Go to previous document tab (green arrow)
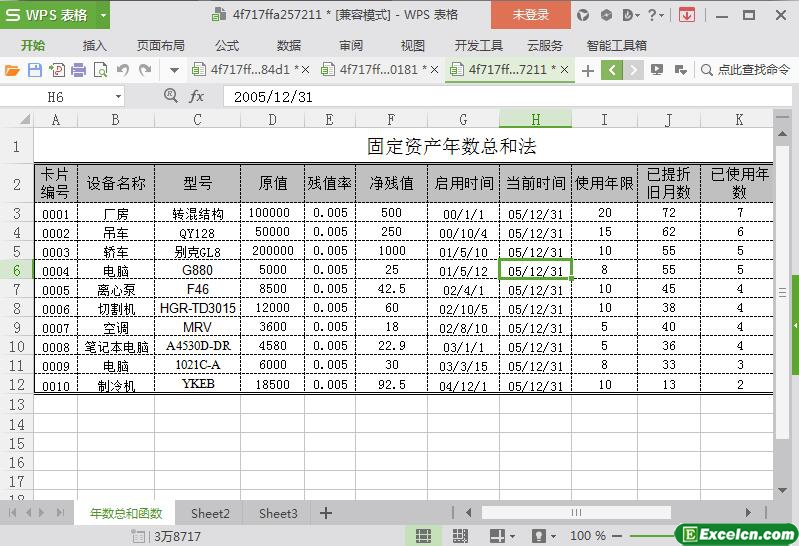Viewport: 799px width, 546px height. 612,70
